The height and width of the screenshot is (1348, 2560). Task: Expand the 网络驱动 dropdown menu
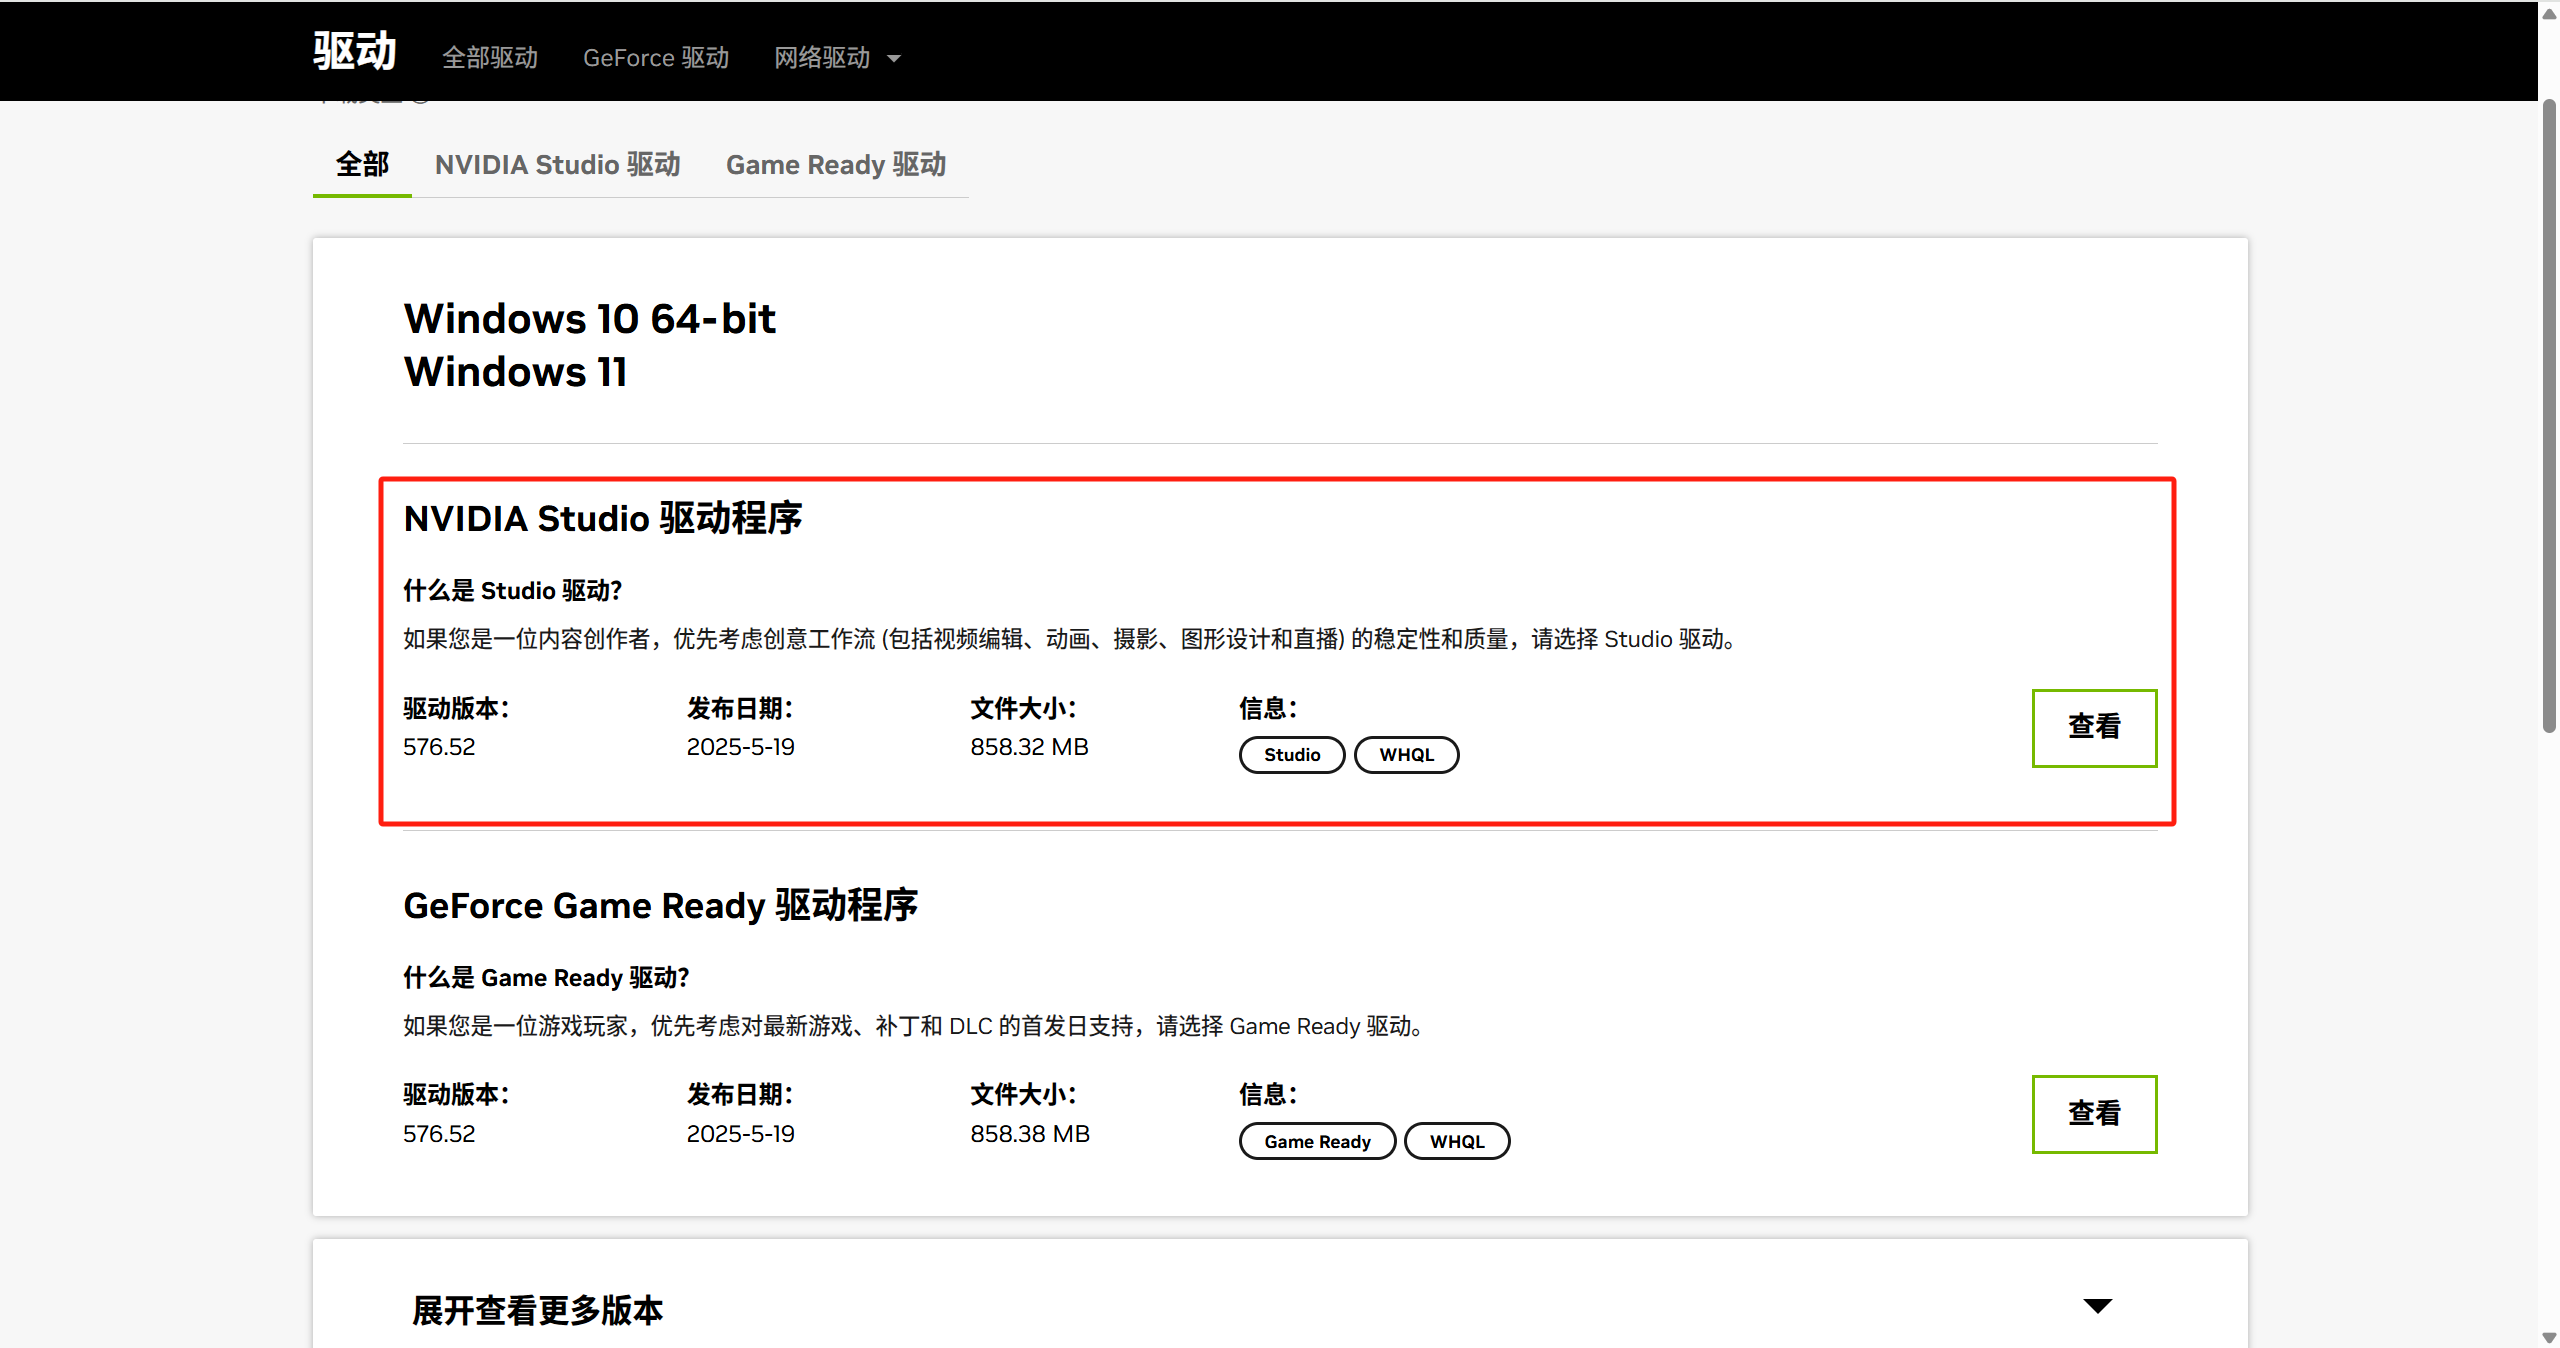tap(822, 58)
